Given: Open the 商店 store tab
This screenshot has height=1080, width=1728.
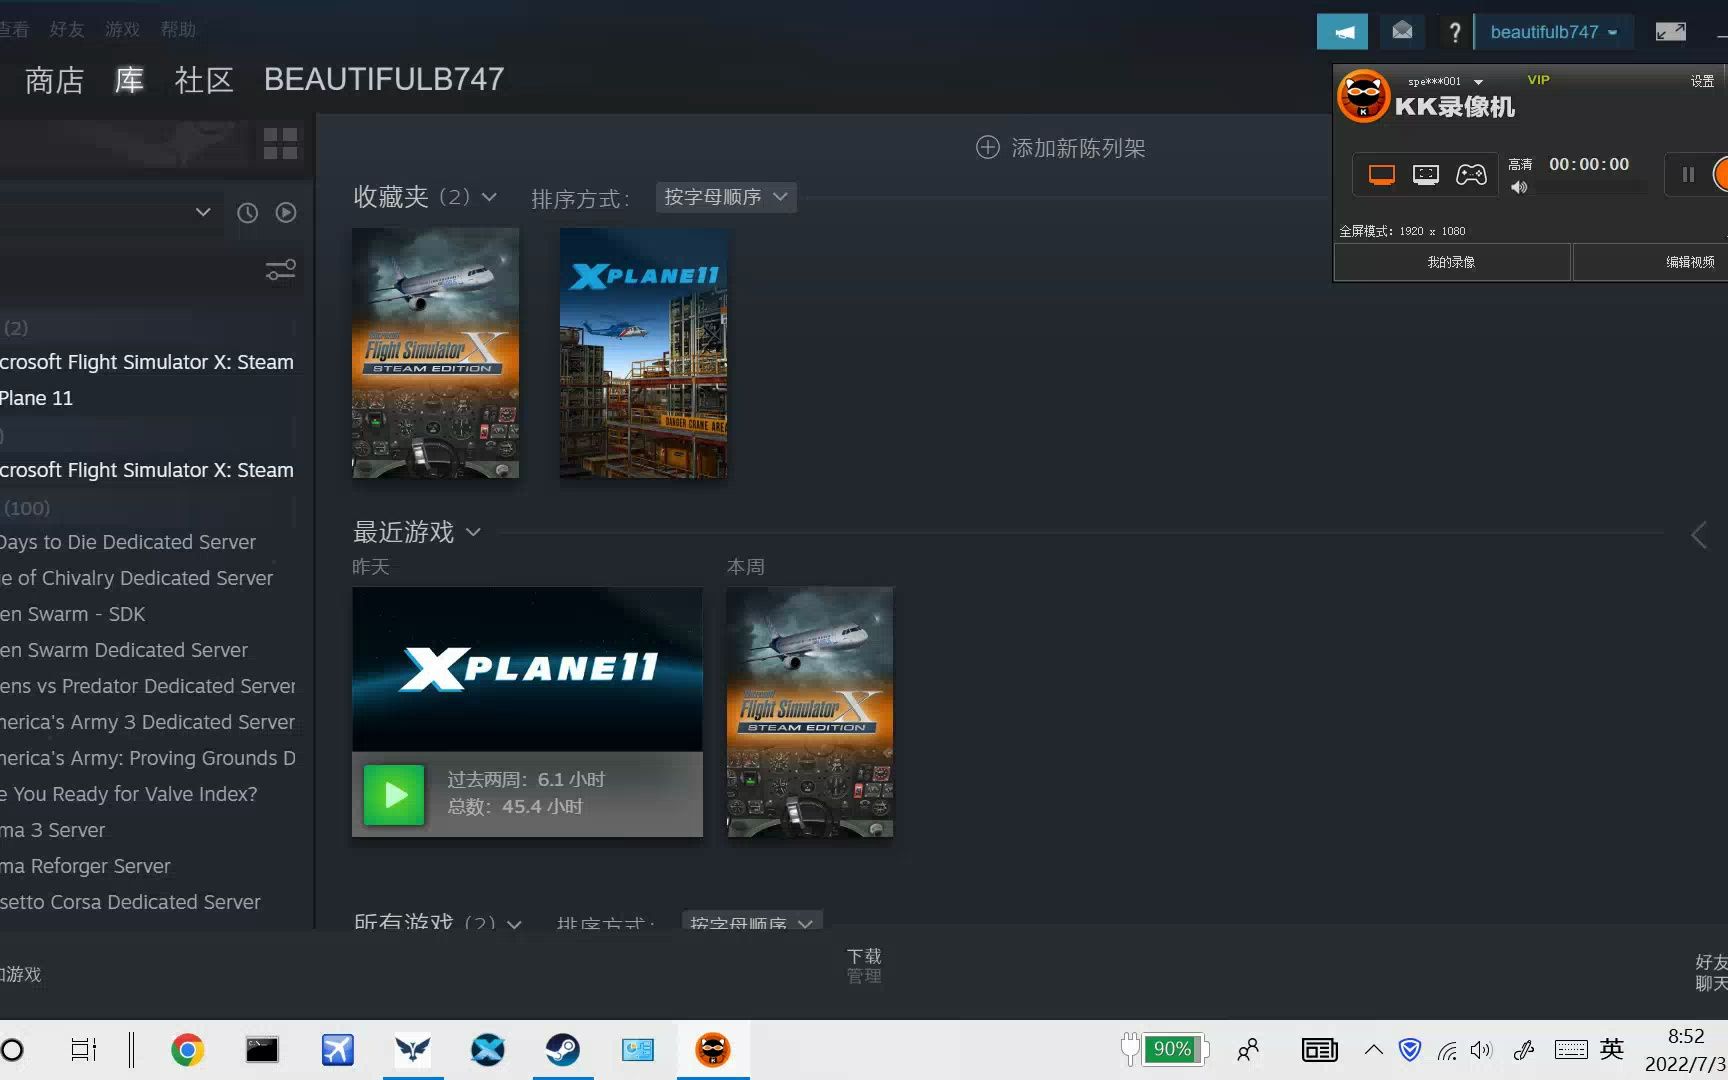Looking at the screenshot, I should (54, 80).
